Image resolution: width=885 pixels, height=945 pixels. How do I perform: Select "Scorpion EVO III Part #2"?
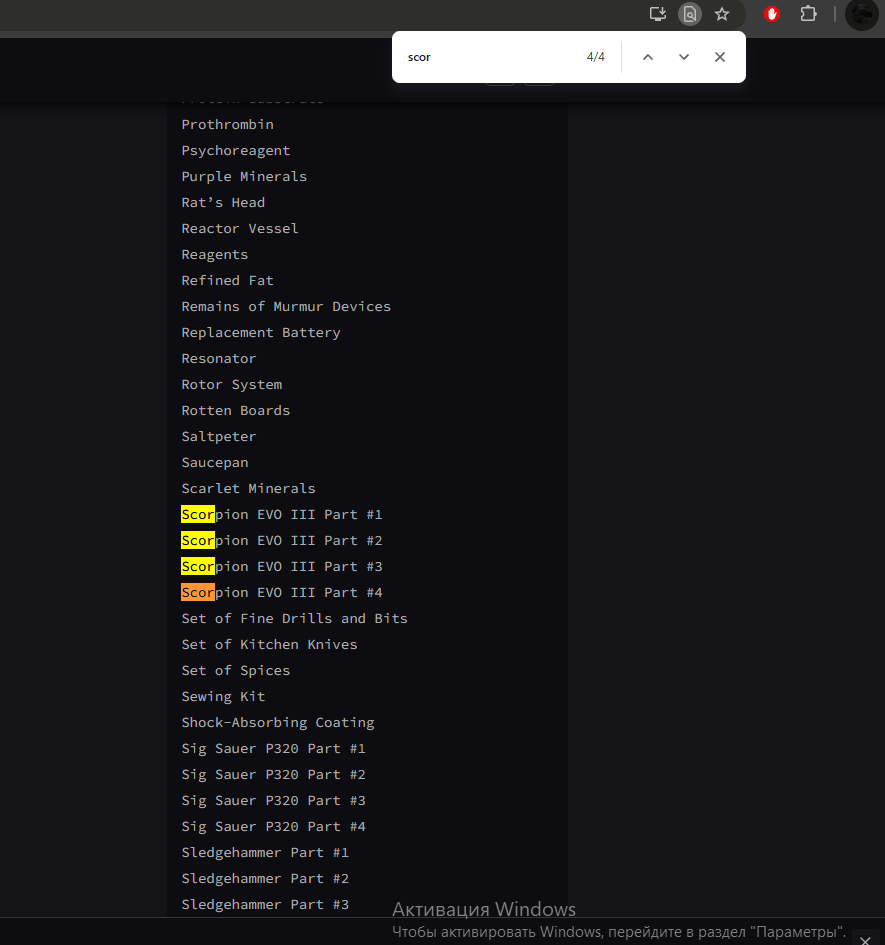[x=282, y=541]
